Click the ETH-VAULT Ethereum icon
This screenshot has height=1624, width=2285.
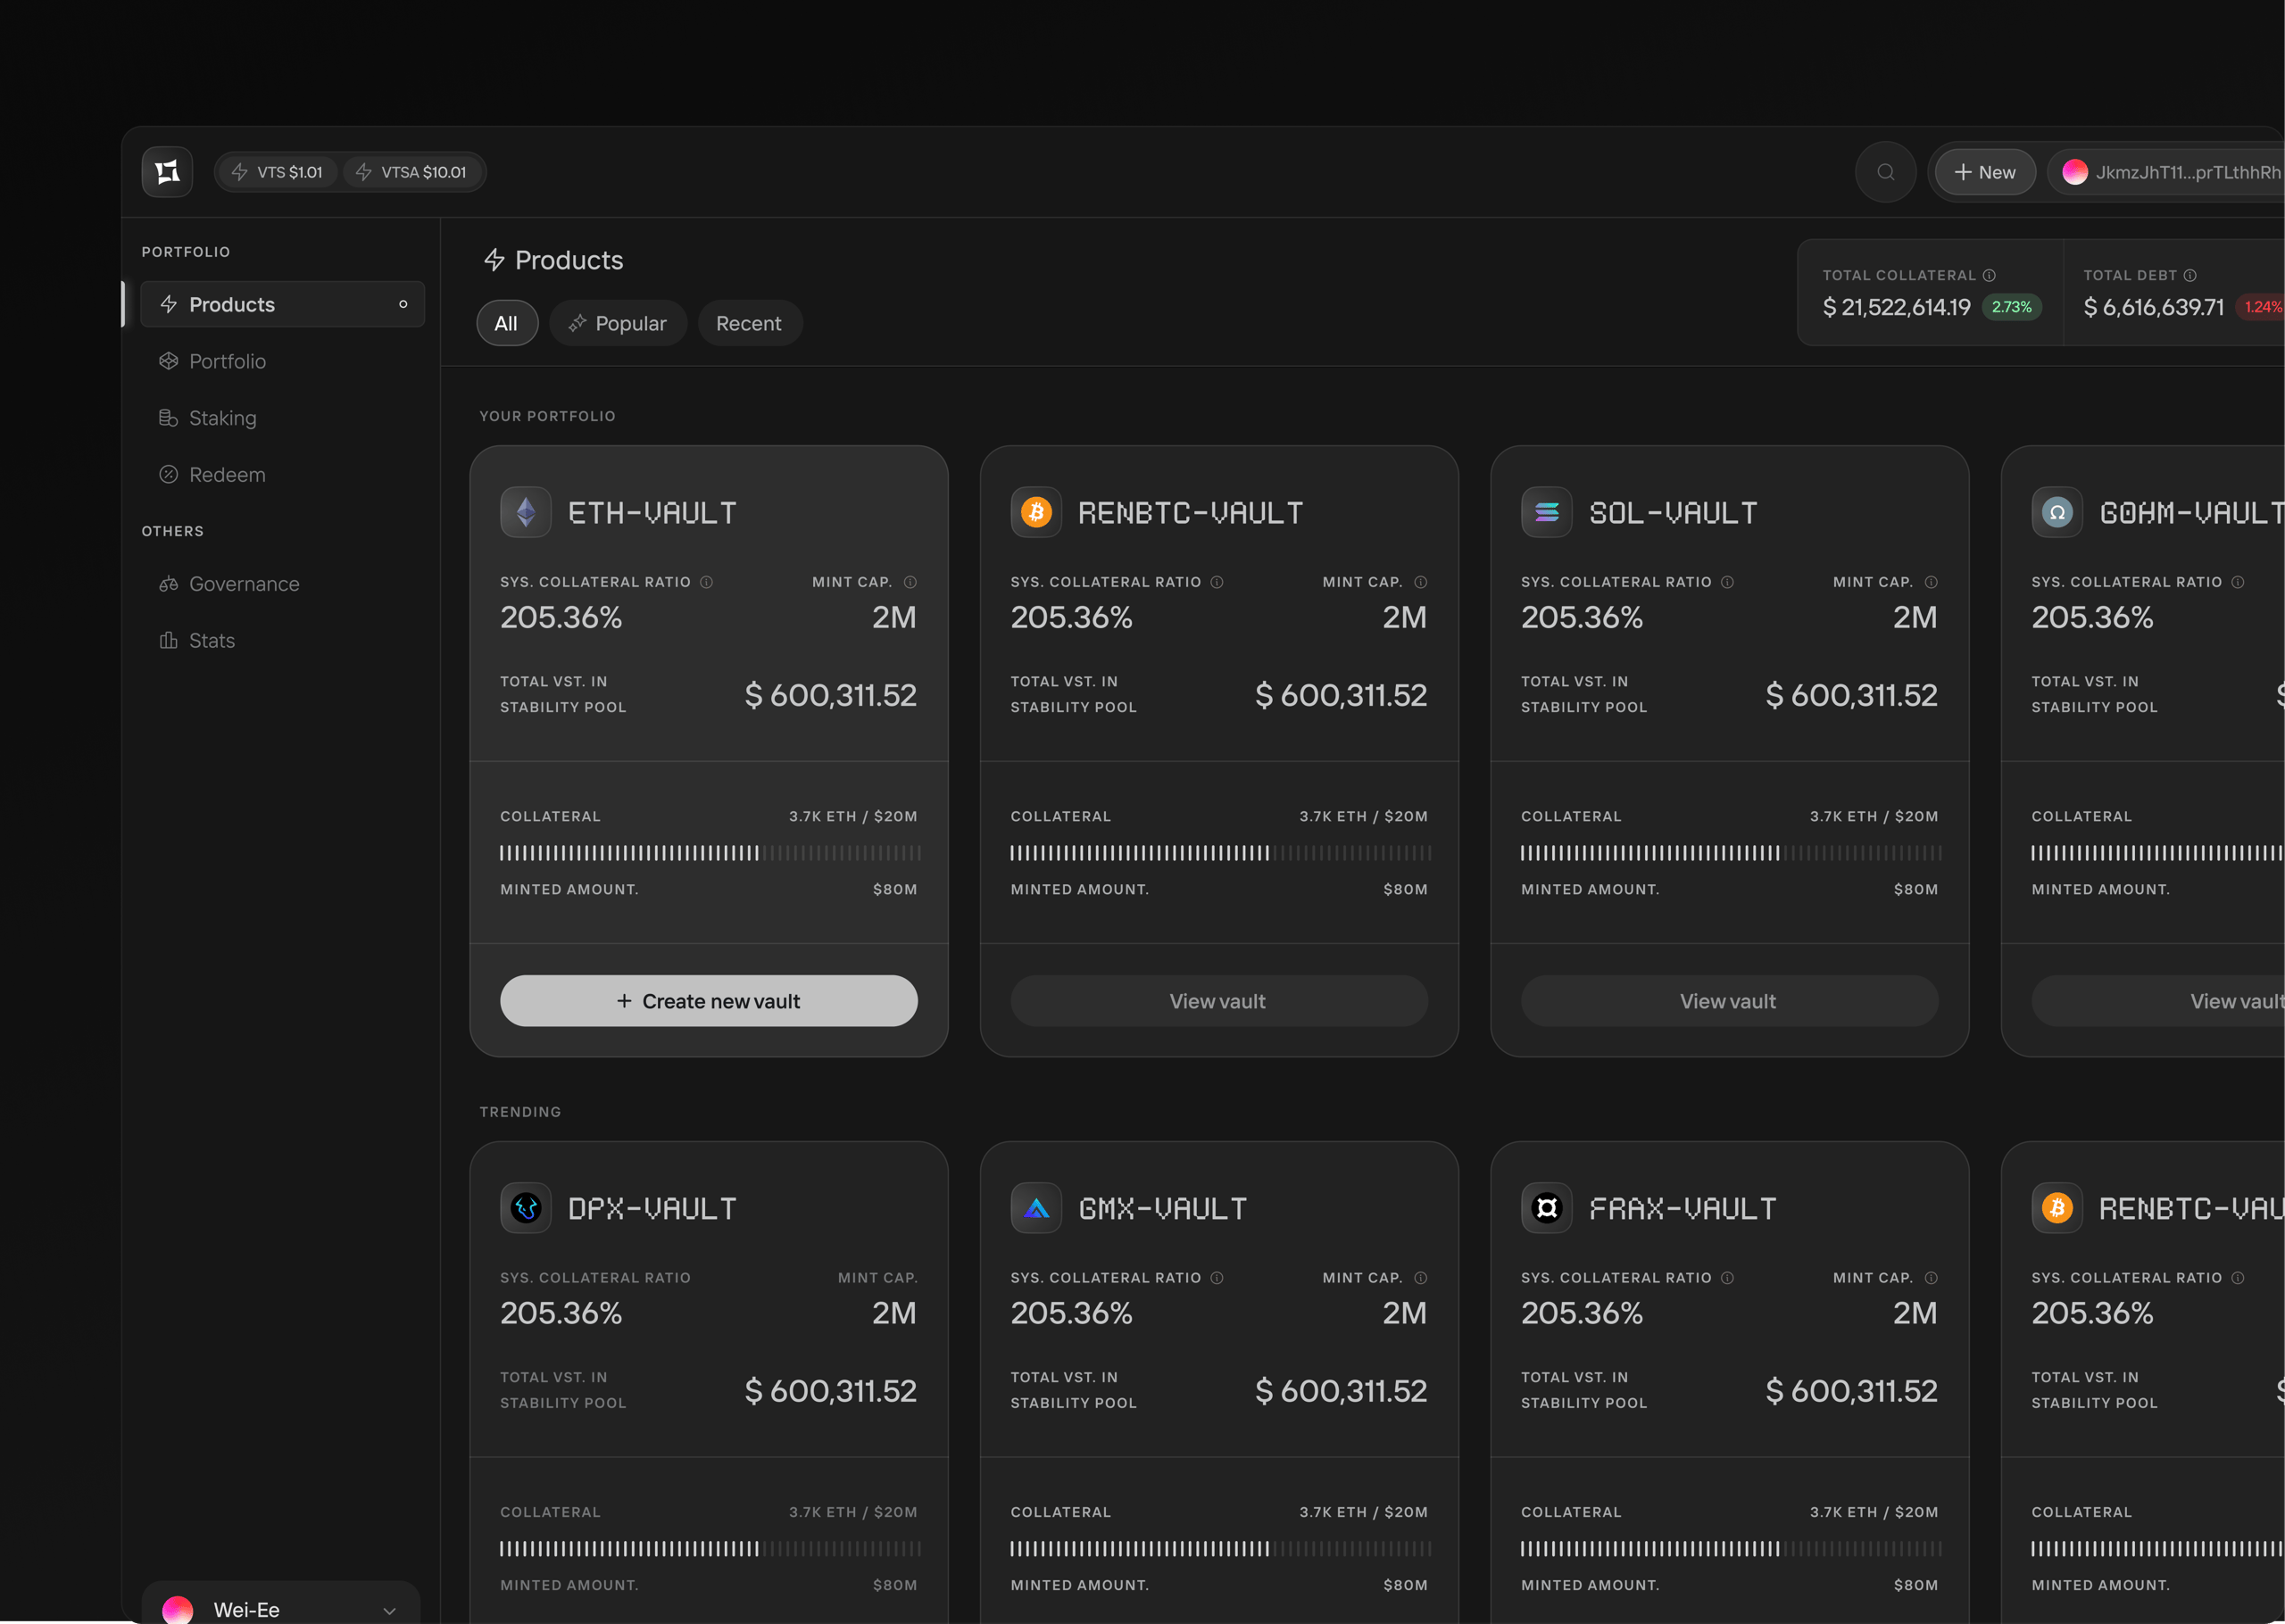click(526, 512)
